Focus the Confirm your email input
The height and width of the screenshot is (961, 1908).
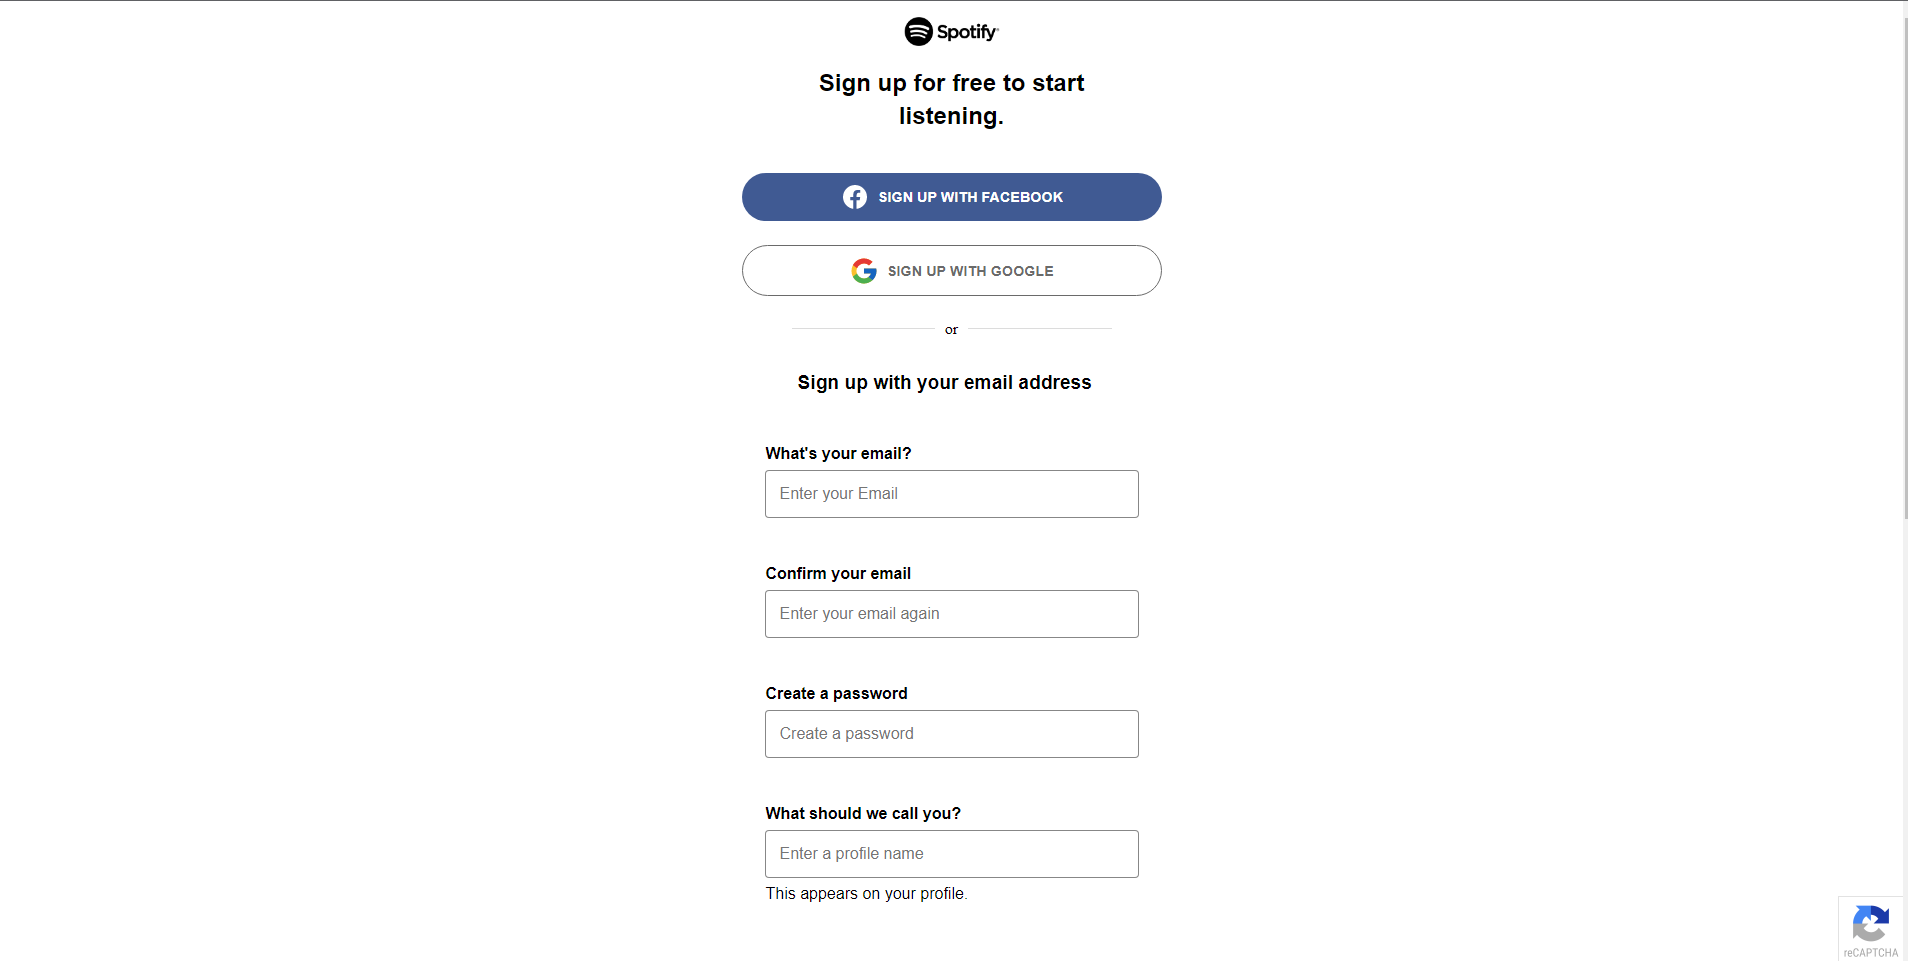(951, 613)
